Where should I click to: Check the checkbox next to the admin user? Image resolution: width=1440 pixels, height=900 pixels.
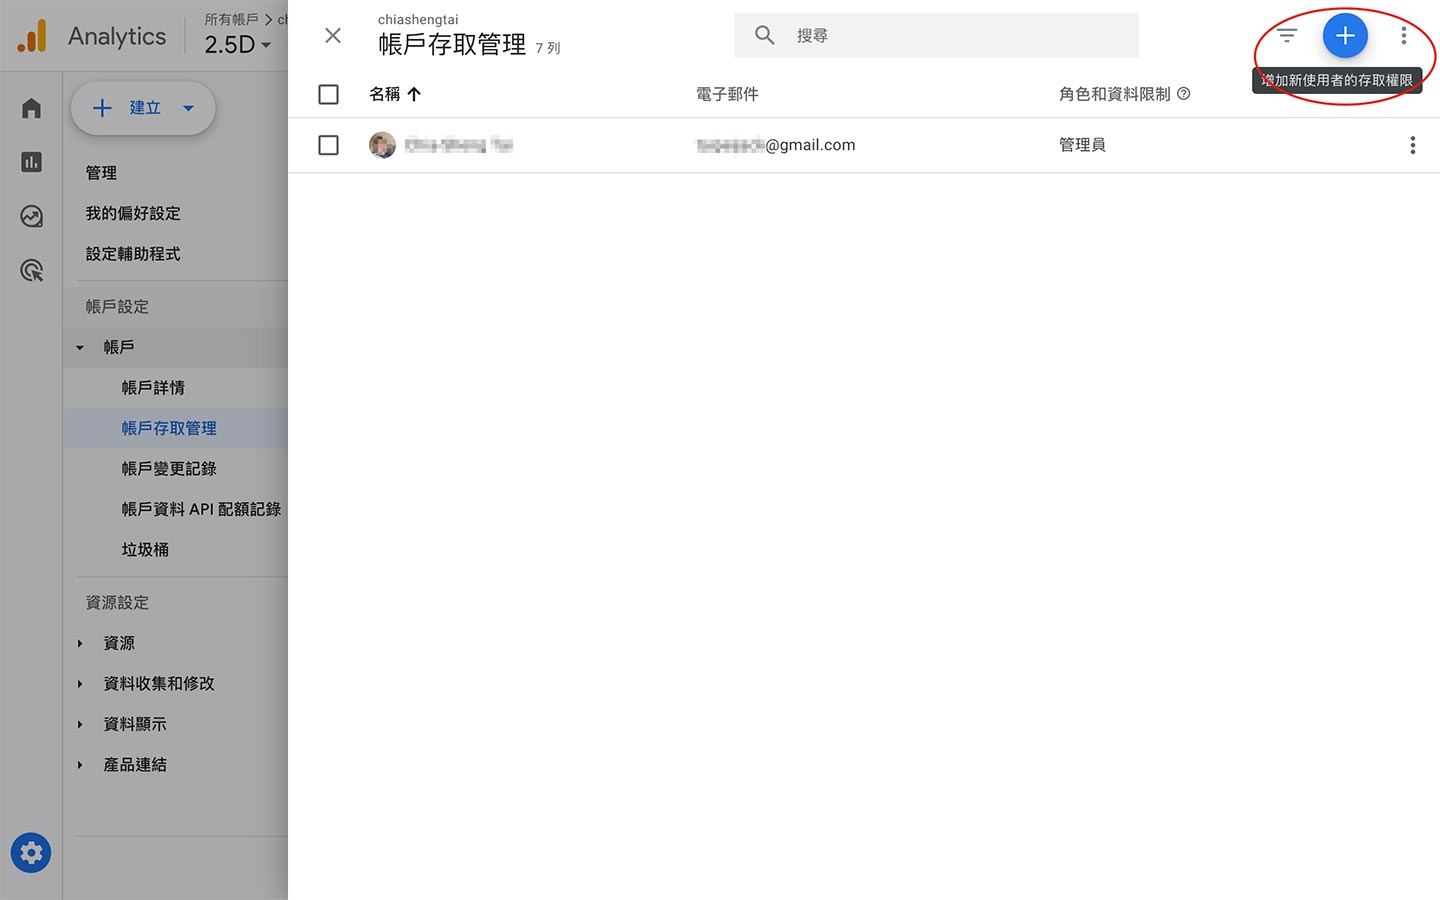[328, 144]
